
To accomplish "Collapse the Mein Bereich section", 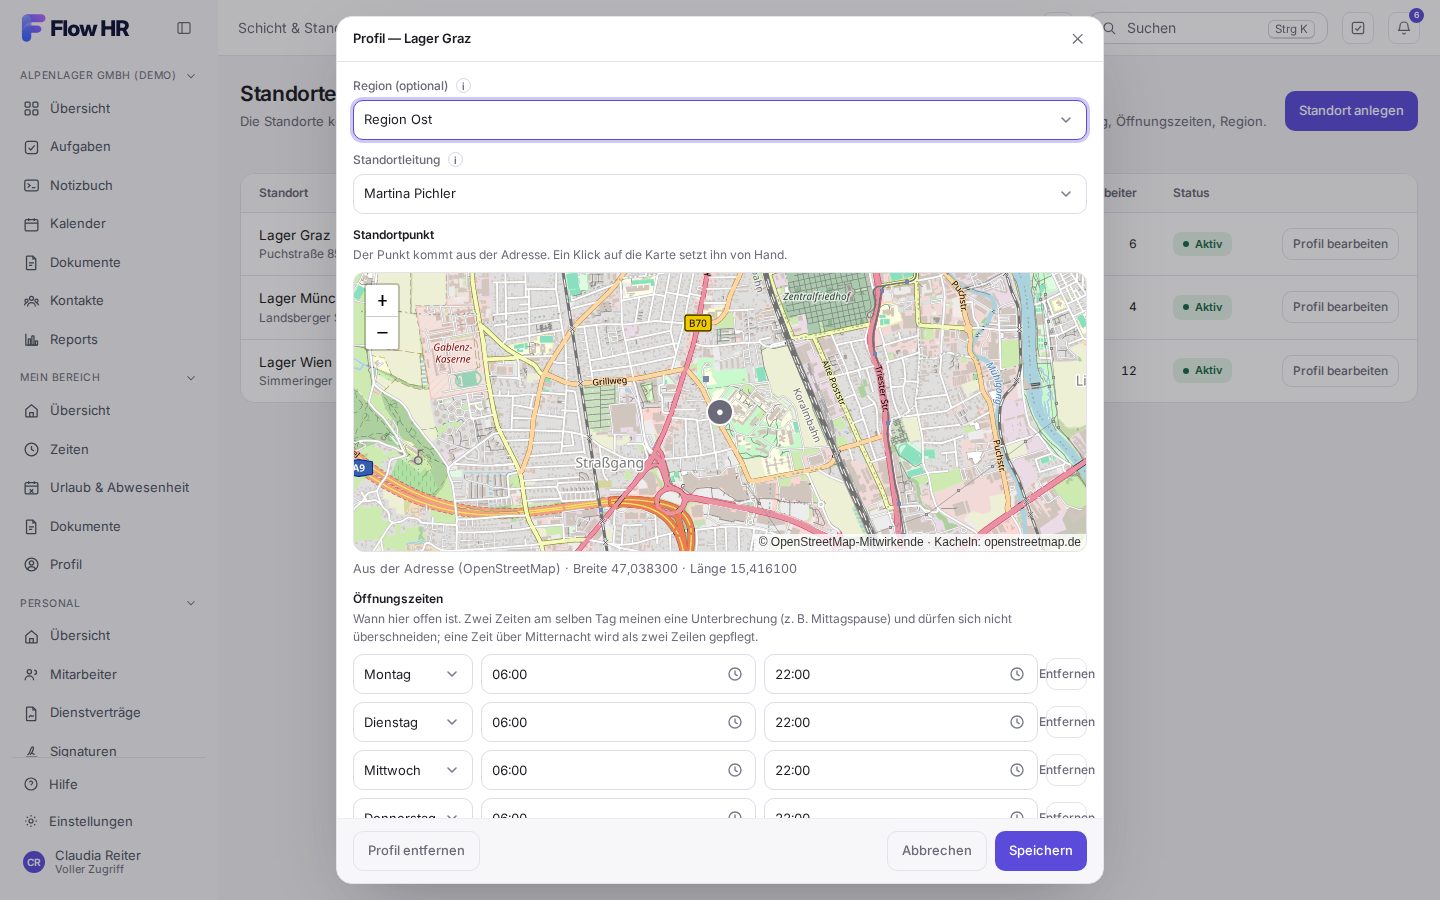I will coord(108,377).
